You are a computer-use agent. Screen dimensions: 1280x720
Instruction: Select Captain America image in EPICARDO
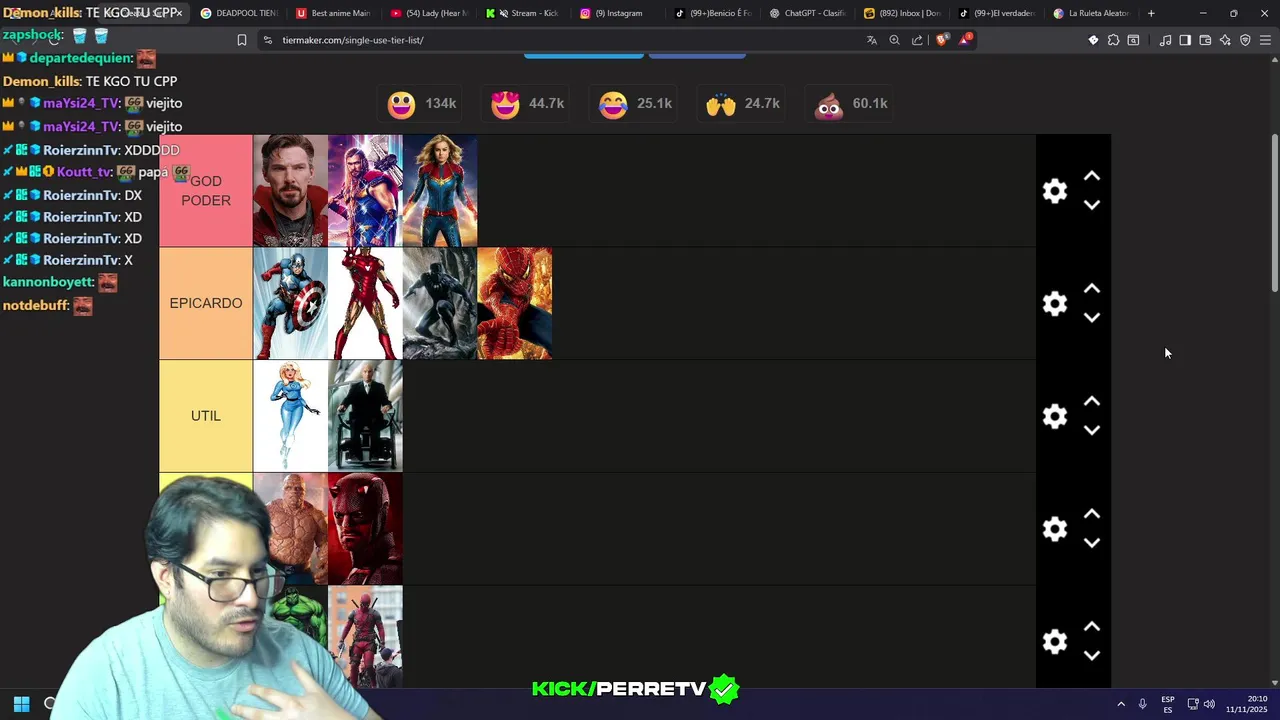pos(290,303)
